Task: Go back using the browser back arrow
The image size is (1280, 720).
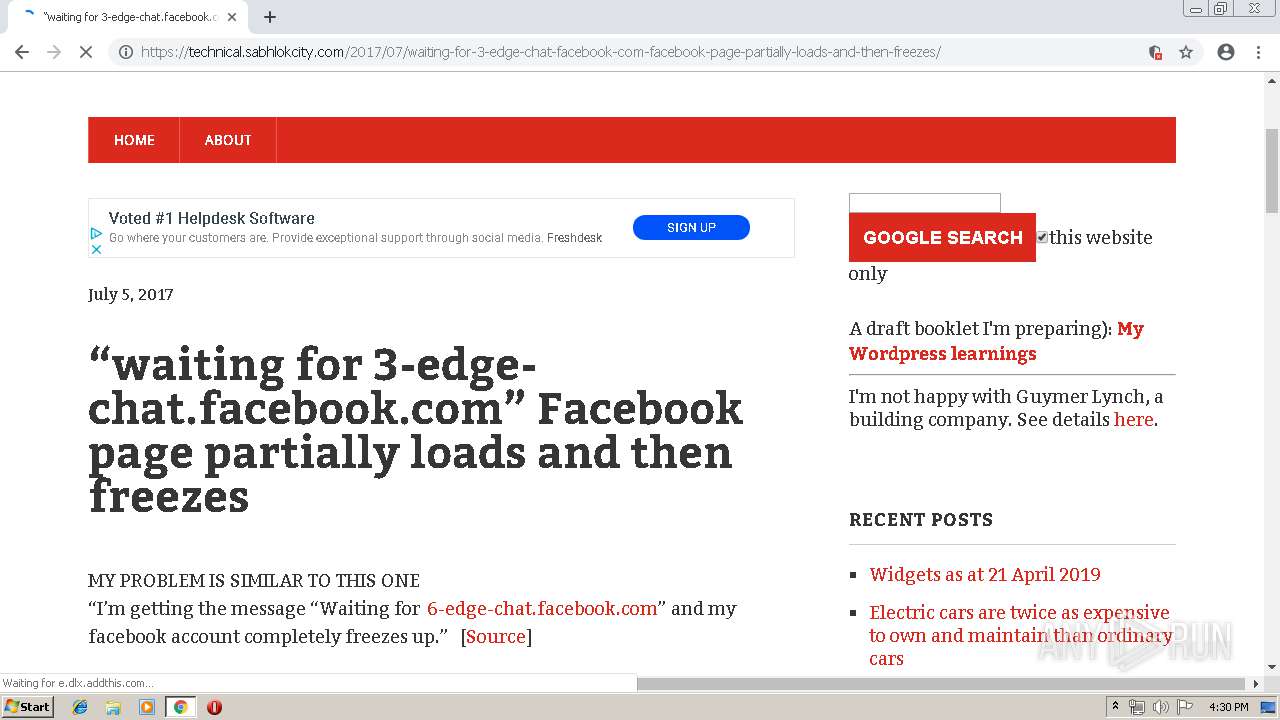Action: (x=22, y=52)
